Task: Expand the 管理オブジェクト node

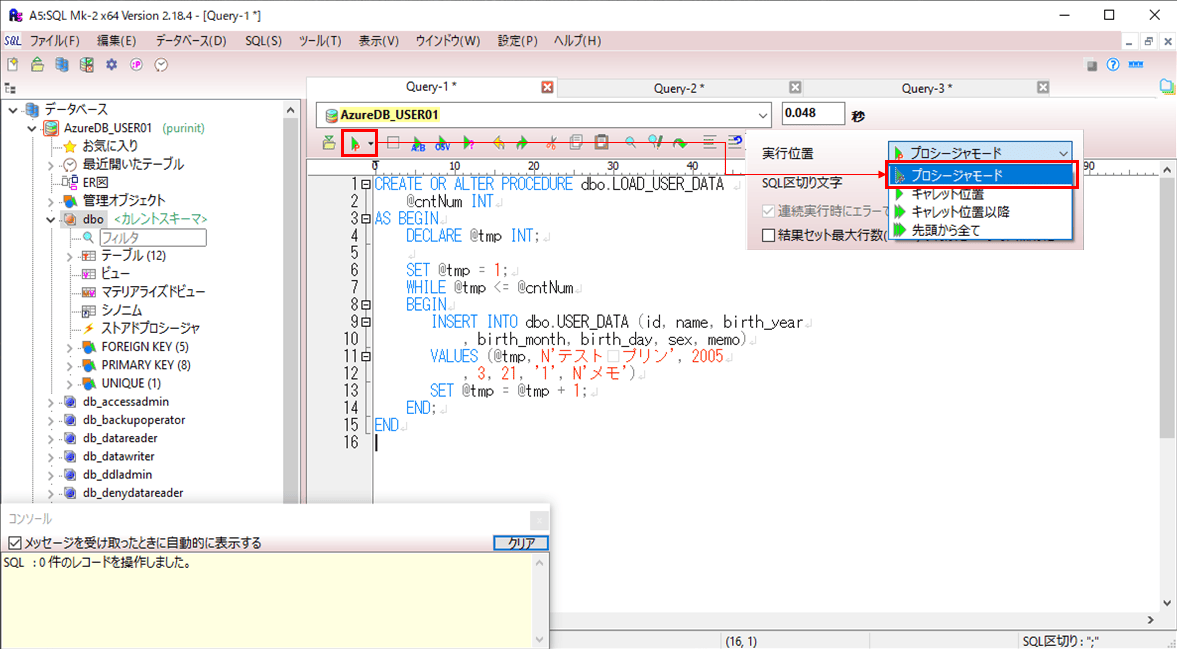Action: coord(50,202)
